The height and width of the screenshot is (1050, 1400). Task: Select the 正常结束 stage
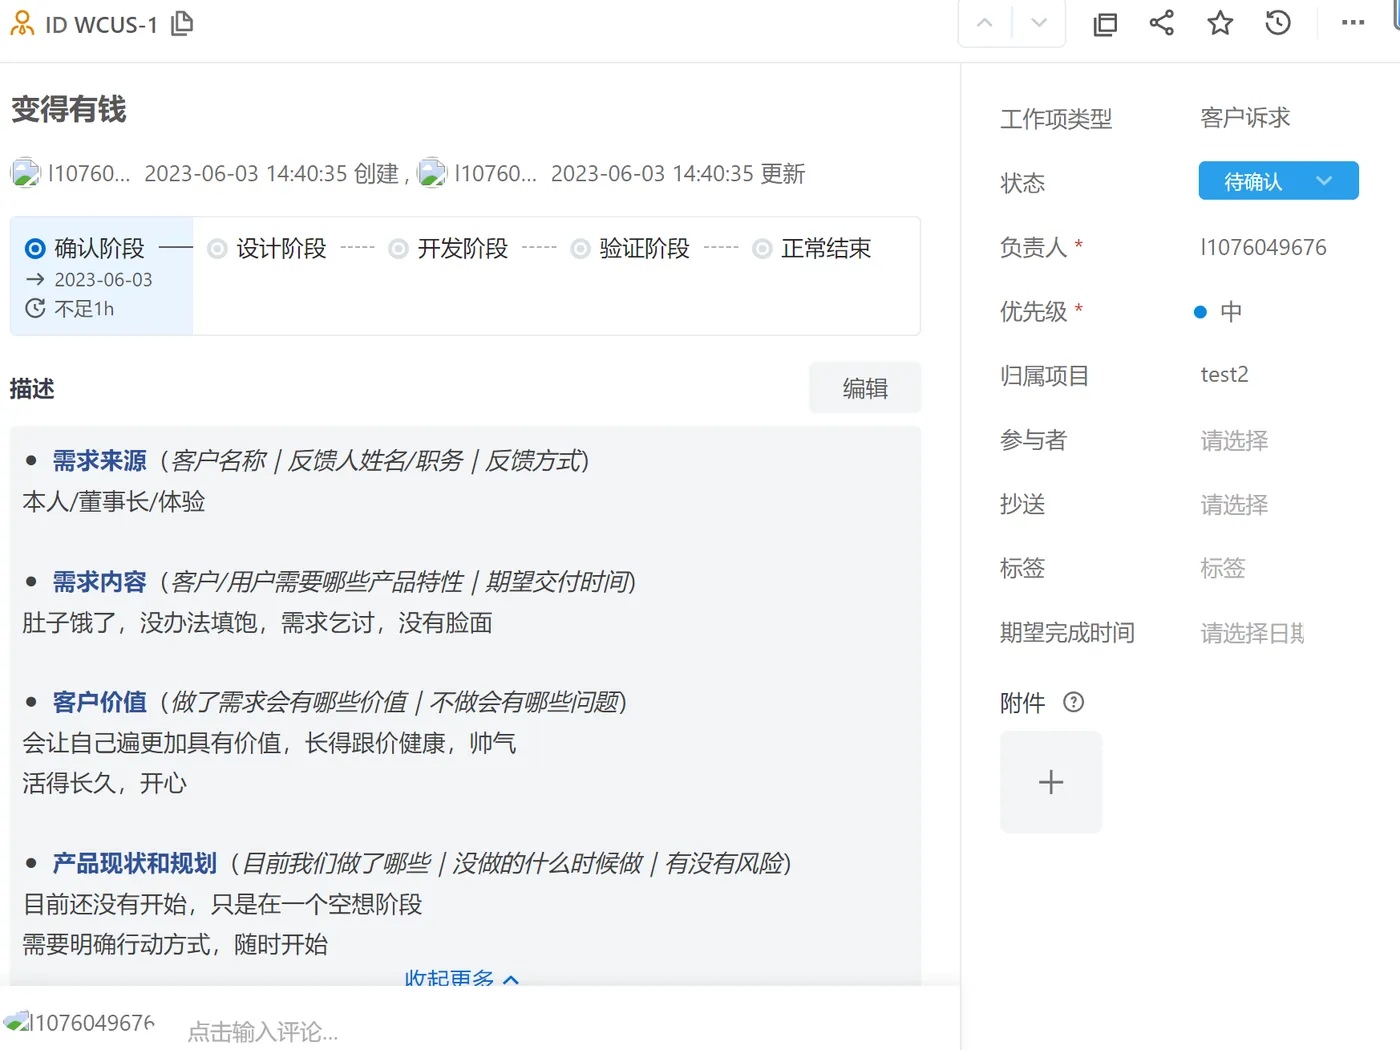click(812, 248)
